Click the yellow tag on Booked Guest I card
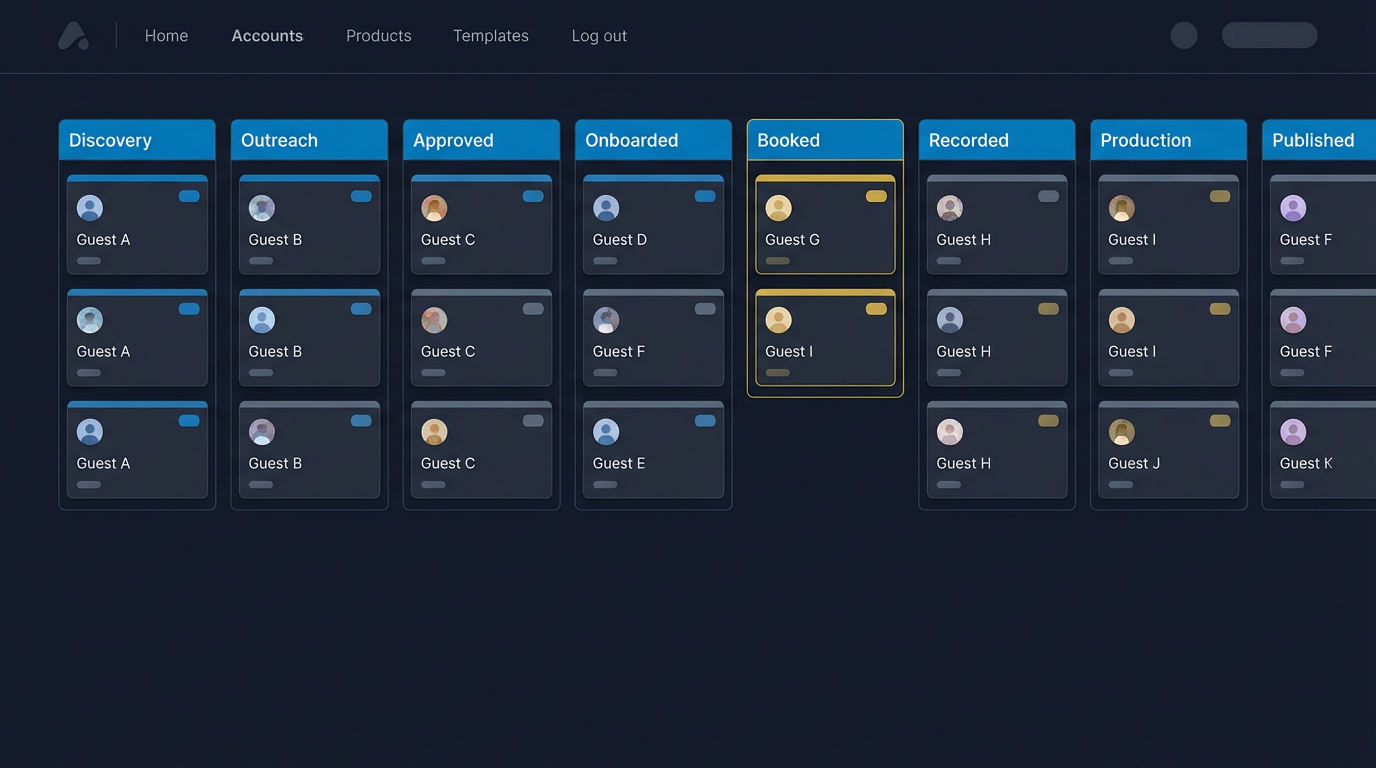This screenshot has height=768, width=1376. pyautogui.click(x=876, y=309)
